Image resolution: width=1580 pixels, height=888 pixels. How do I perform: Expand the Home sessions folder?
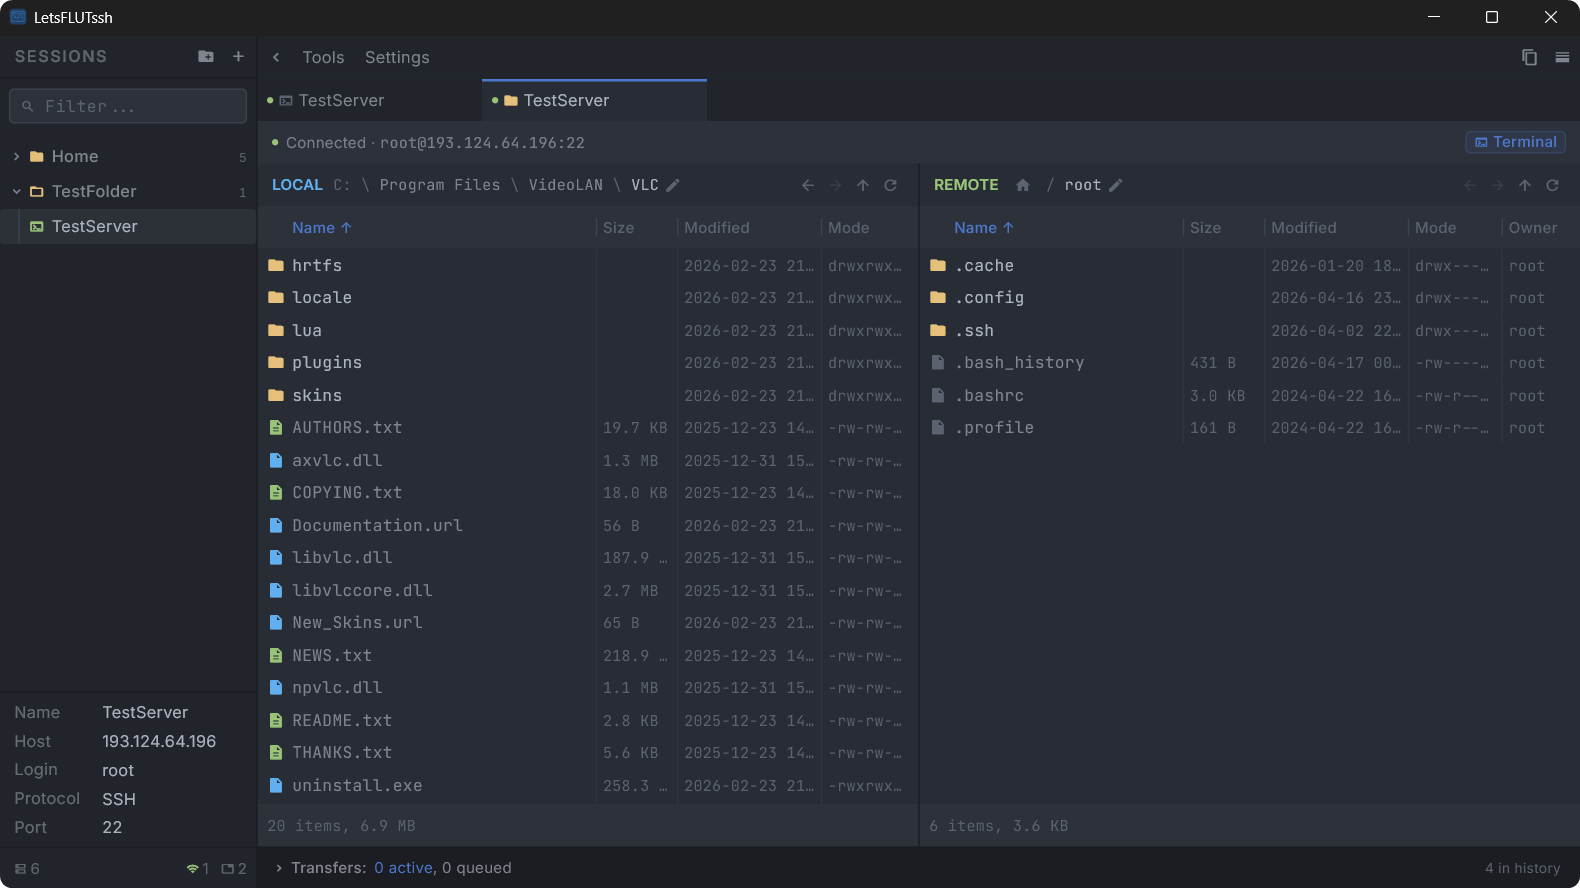point(16,157)
